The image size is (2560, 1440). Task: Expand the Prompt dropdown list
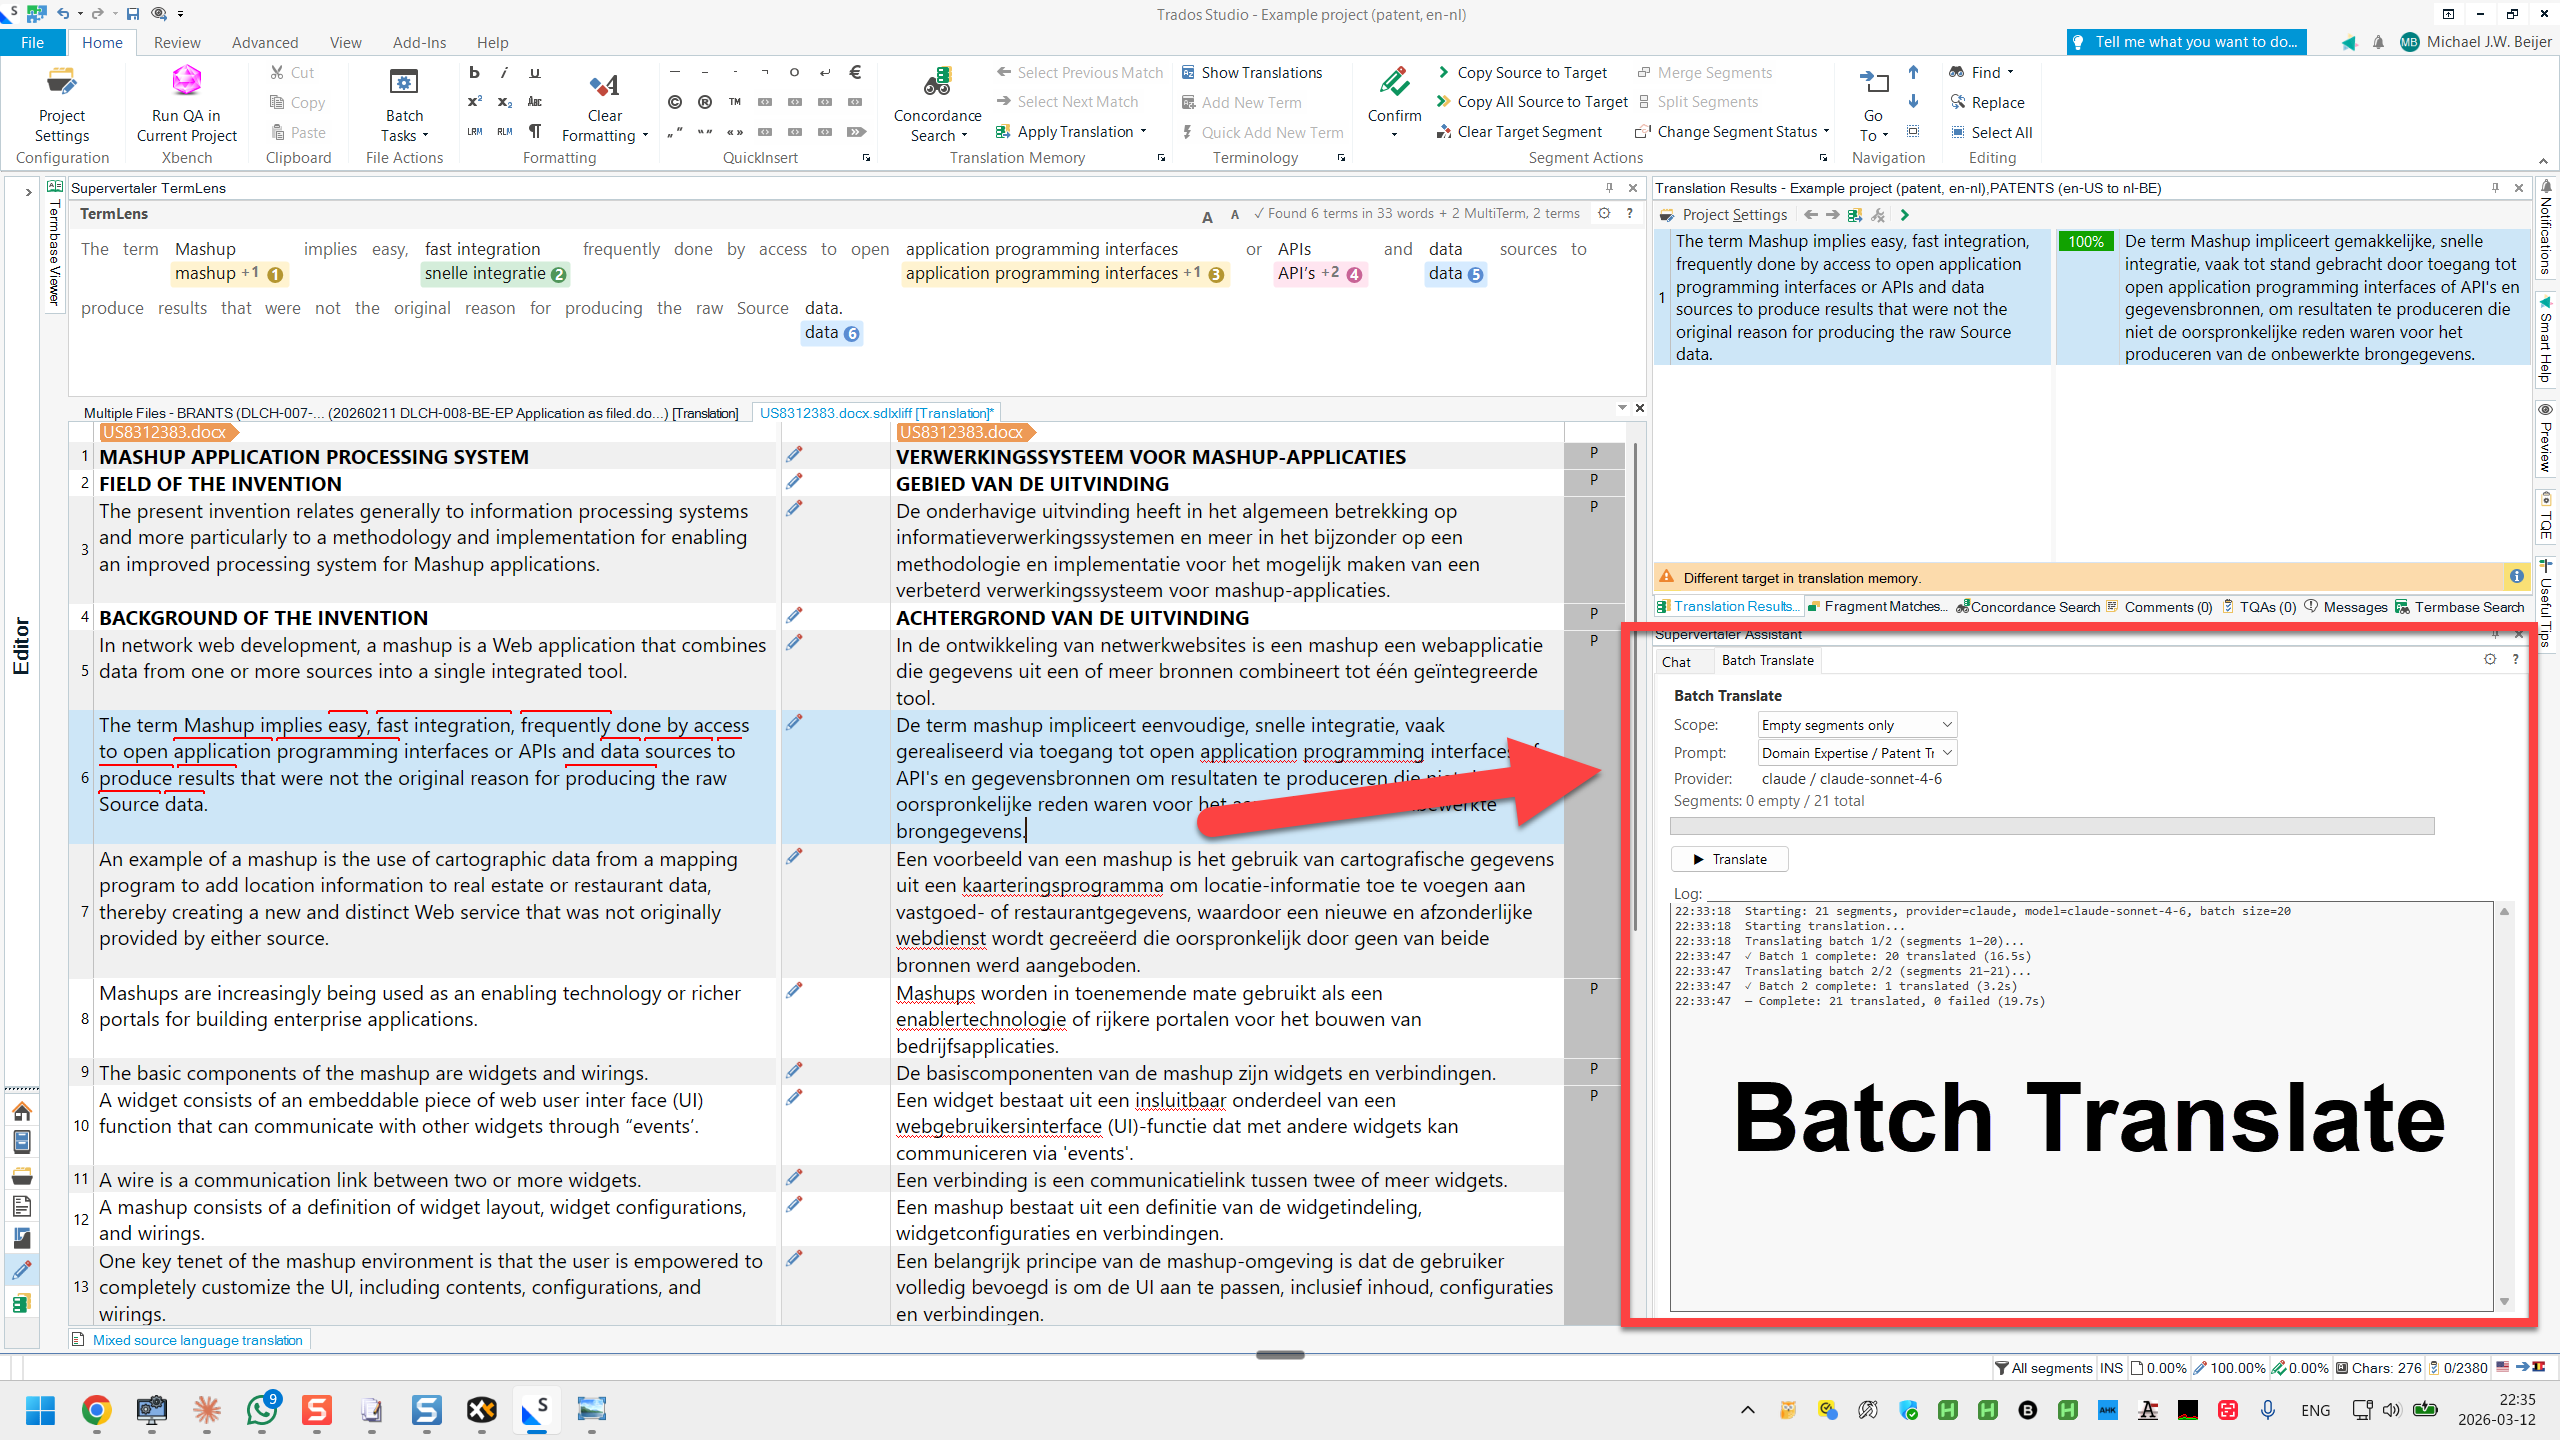tap(1856, 753)
